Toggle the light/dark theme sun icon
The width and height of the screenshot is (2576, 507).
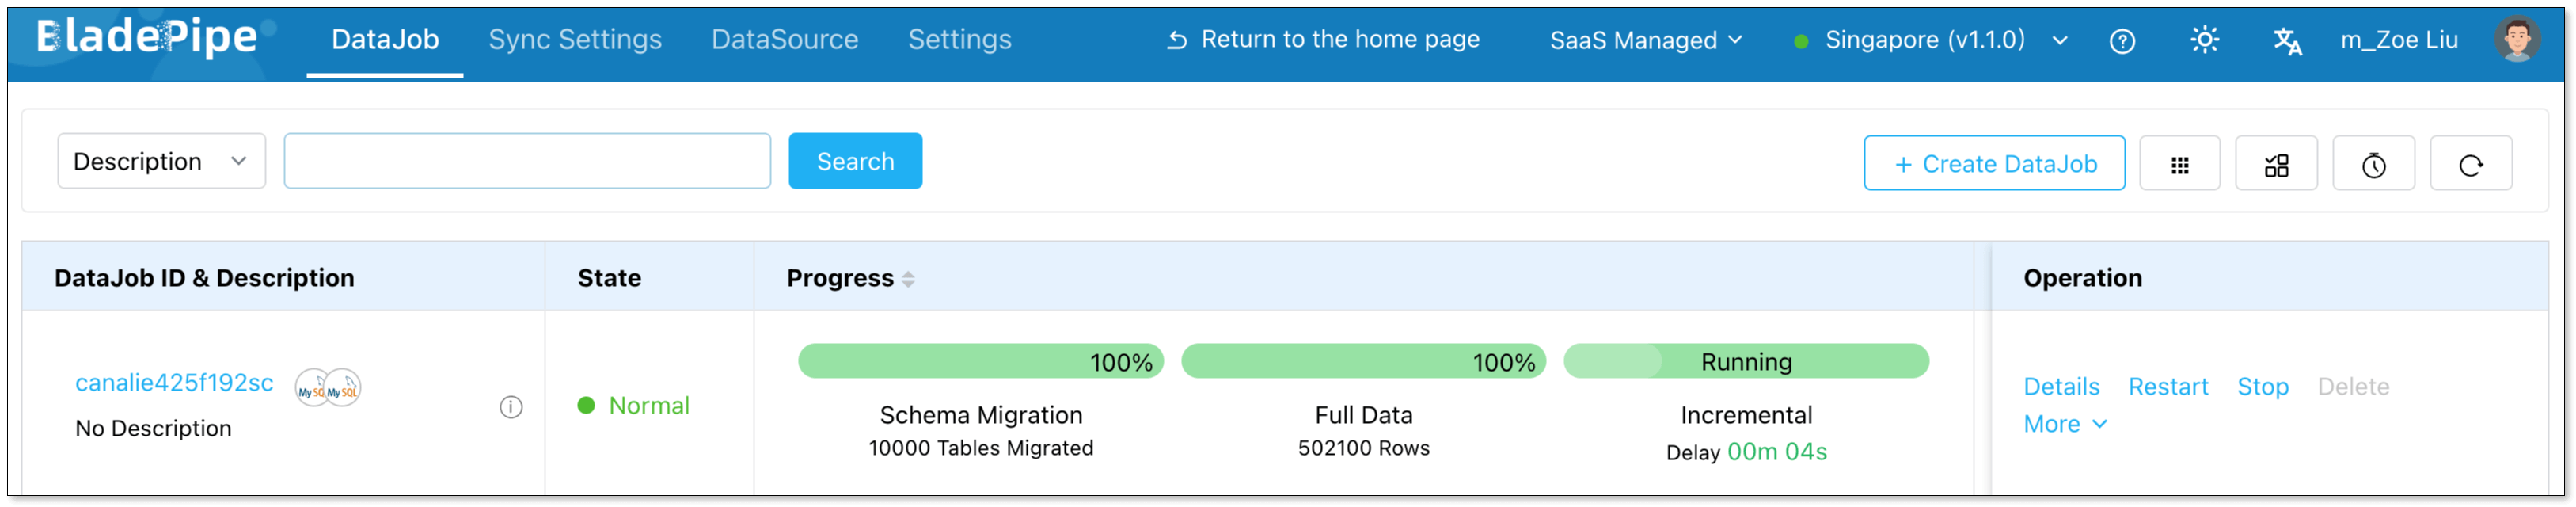[x=2204, y=40]
